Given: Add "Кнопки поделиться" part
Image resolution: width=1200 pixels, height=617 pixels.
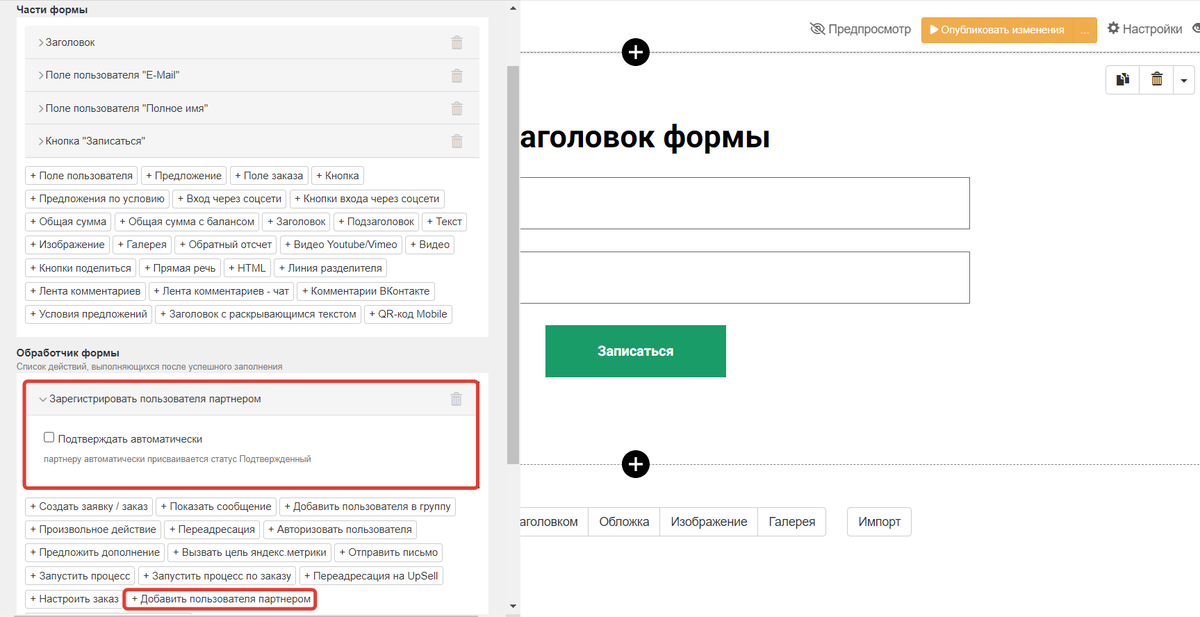Looking at the screenshot, I should click(x=81, y=268).
